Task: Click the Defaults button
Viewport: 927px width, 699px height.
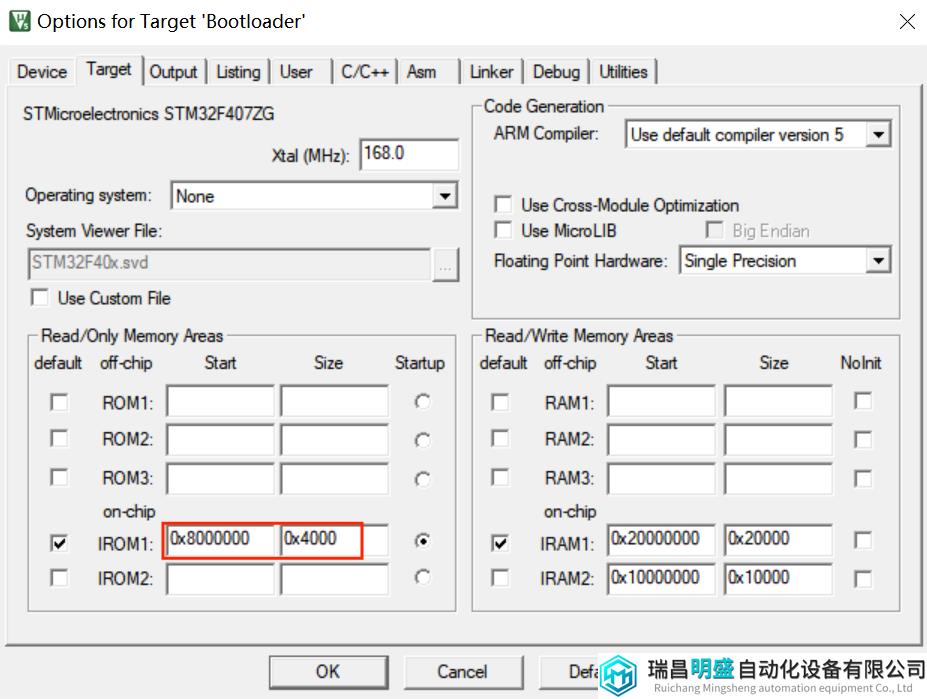Action: (569, 672)
